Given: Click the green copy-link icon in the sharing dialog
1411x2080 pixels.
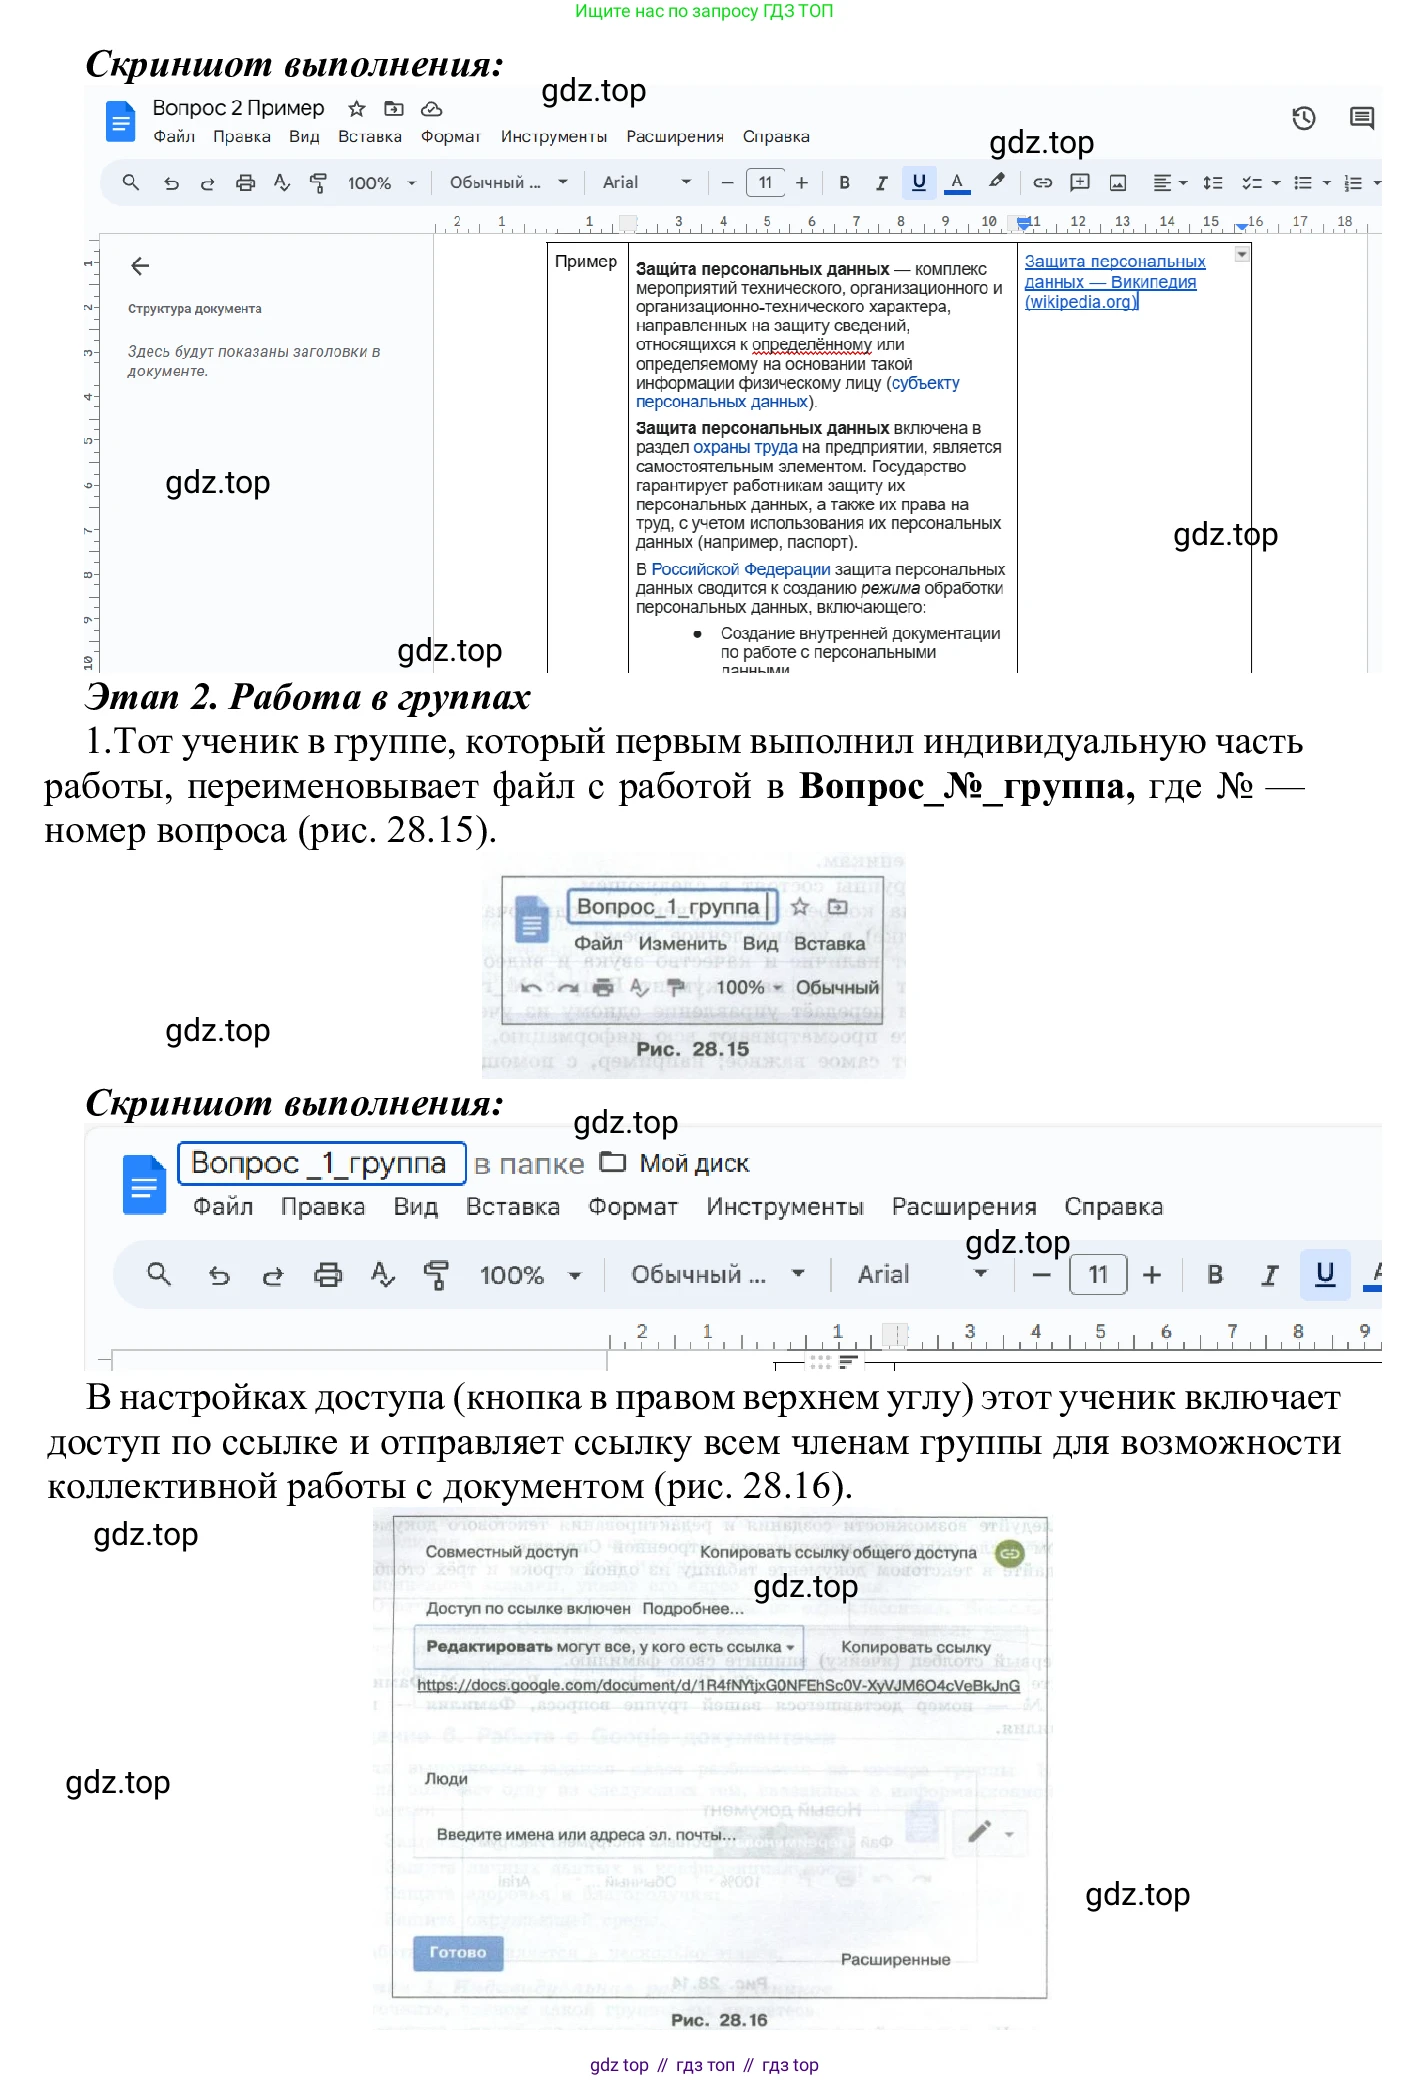Looking at the screenshot, I should [1010, 1553].
